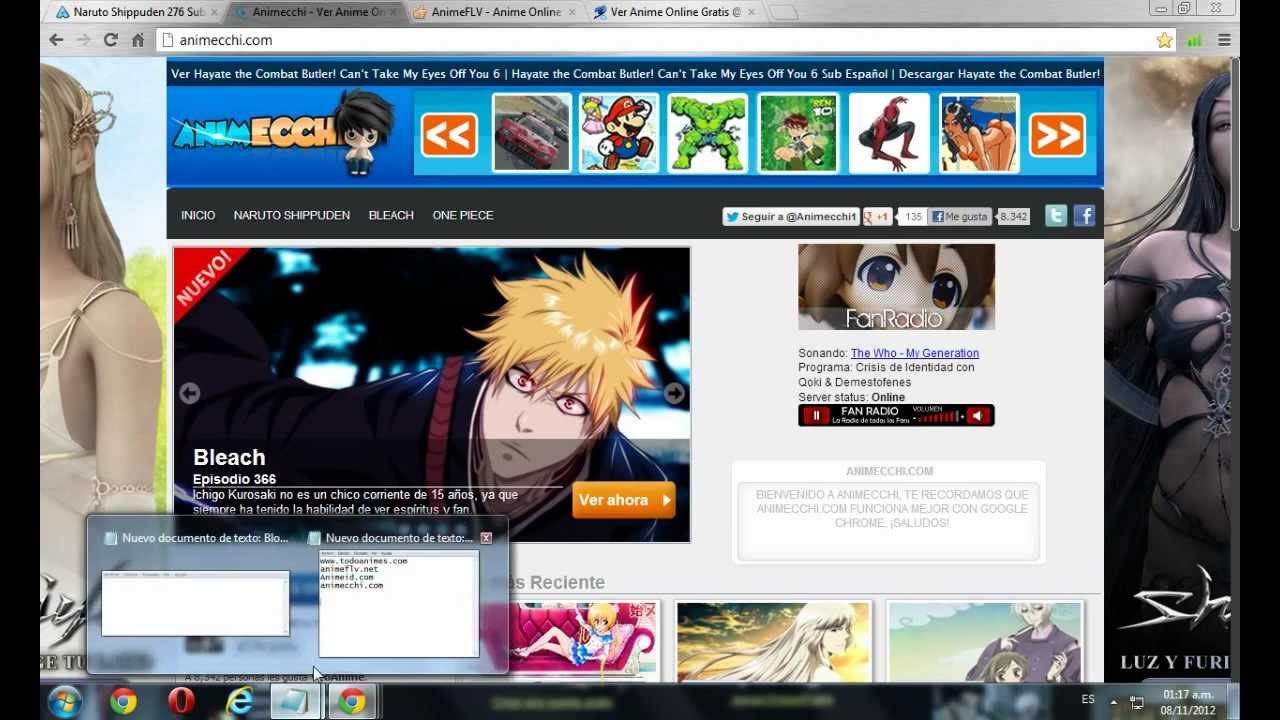Open the green Hulk game thumbnail

coord(708,133)
